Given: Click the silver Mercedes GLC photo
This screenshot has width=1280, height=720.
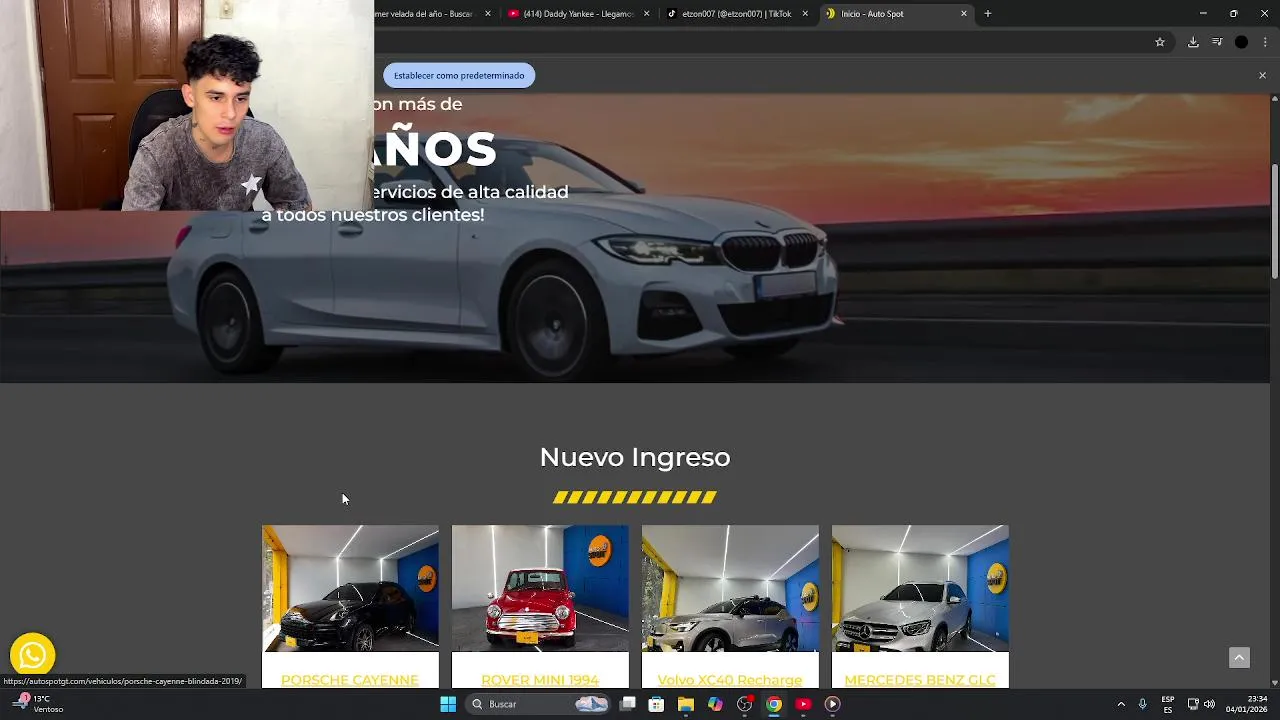Looking at the screenshot, I should click(920, 589).
